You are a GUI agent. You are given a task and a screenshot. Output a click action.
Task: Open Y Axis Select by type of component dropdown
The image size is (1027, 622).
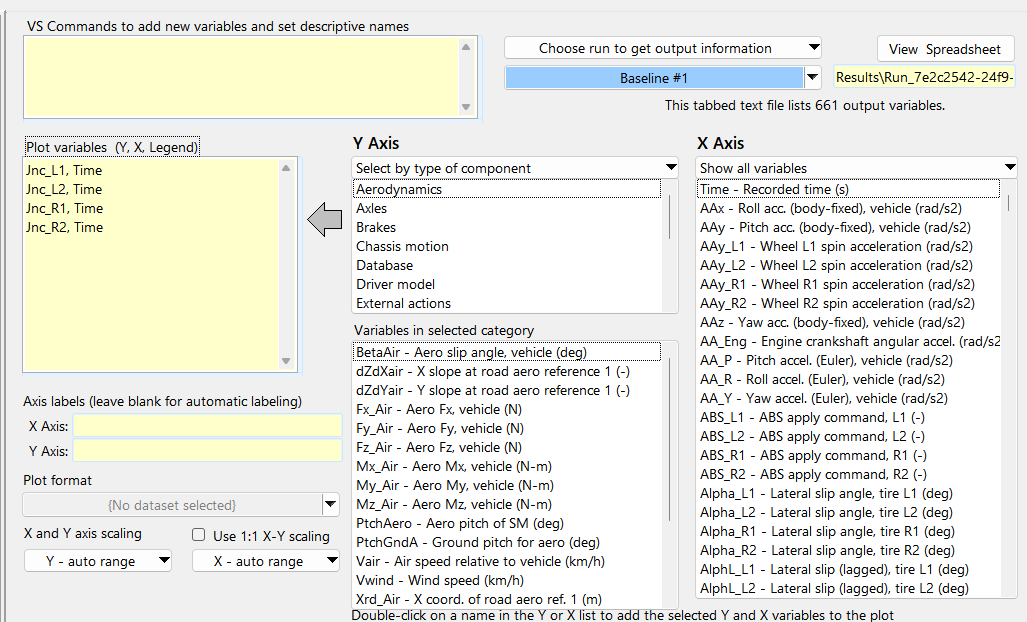click(515, 168)
